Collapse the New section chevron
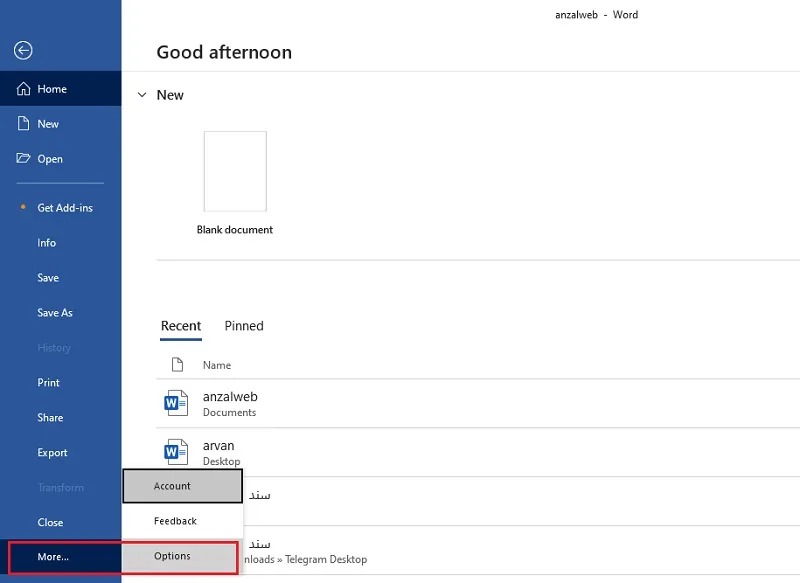 click(x=142, y=95)
